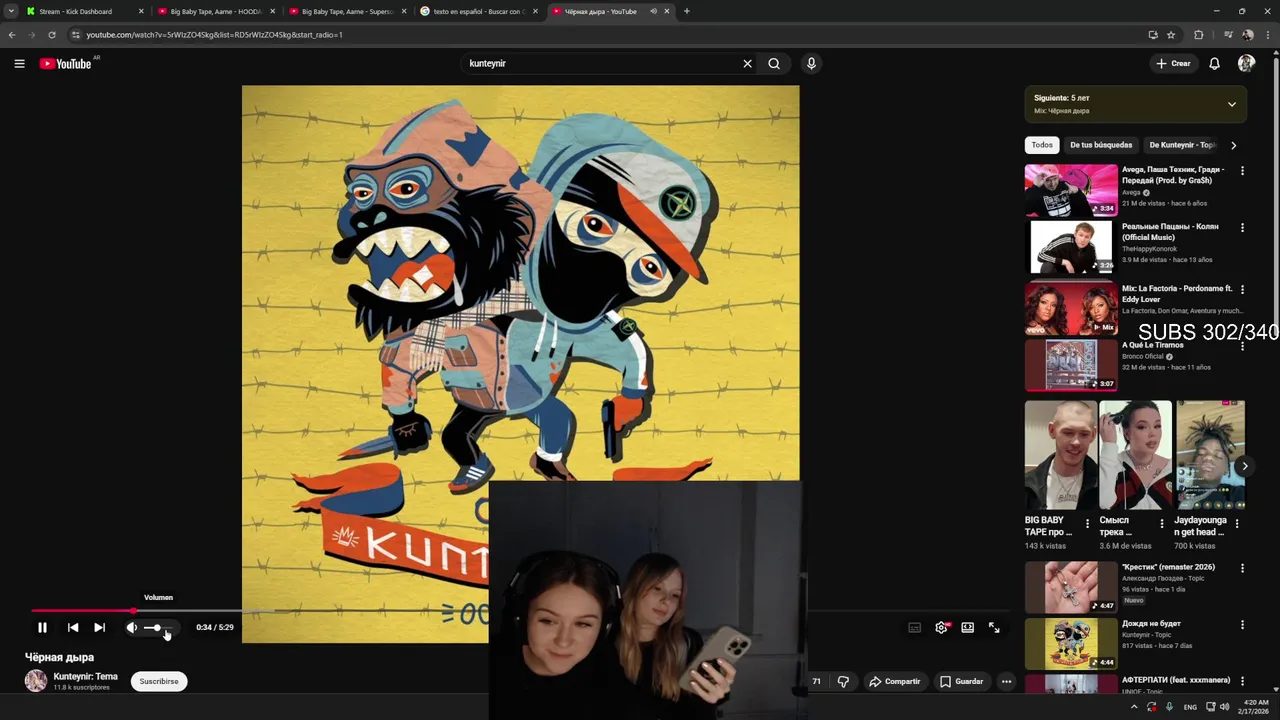This screenshot has width=1280, height=720.
Task: Open the YouTube hamburger guide menu
Action: point(19,63)
